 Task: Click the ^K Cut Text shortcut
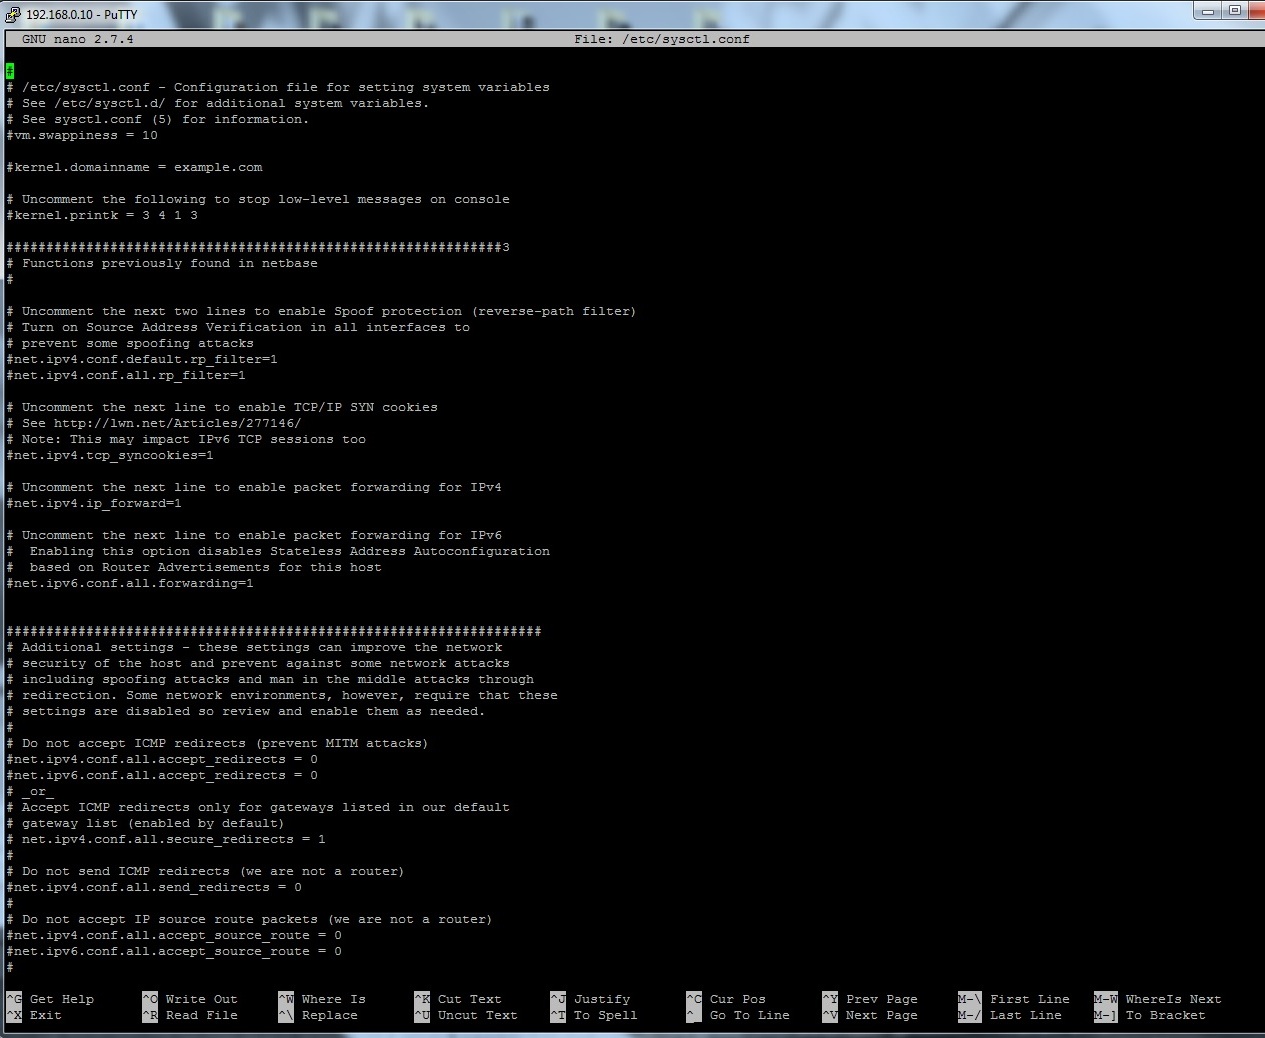[x=458, y=999]
